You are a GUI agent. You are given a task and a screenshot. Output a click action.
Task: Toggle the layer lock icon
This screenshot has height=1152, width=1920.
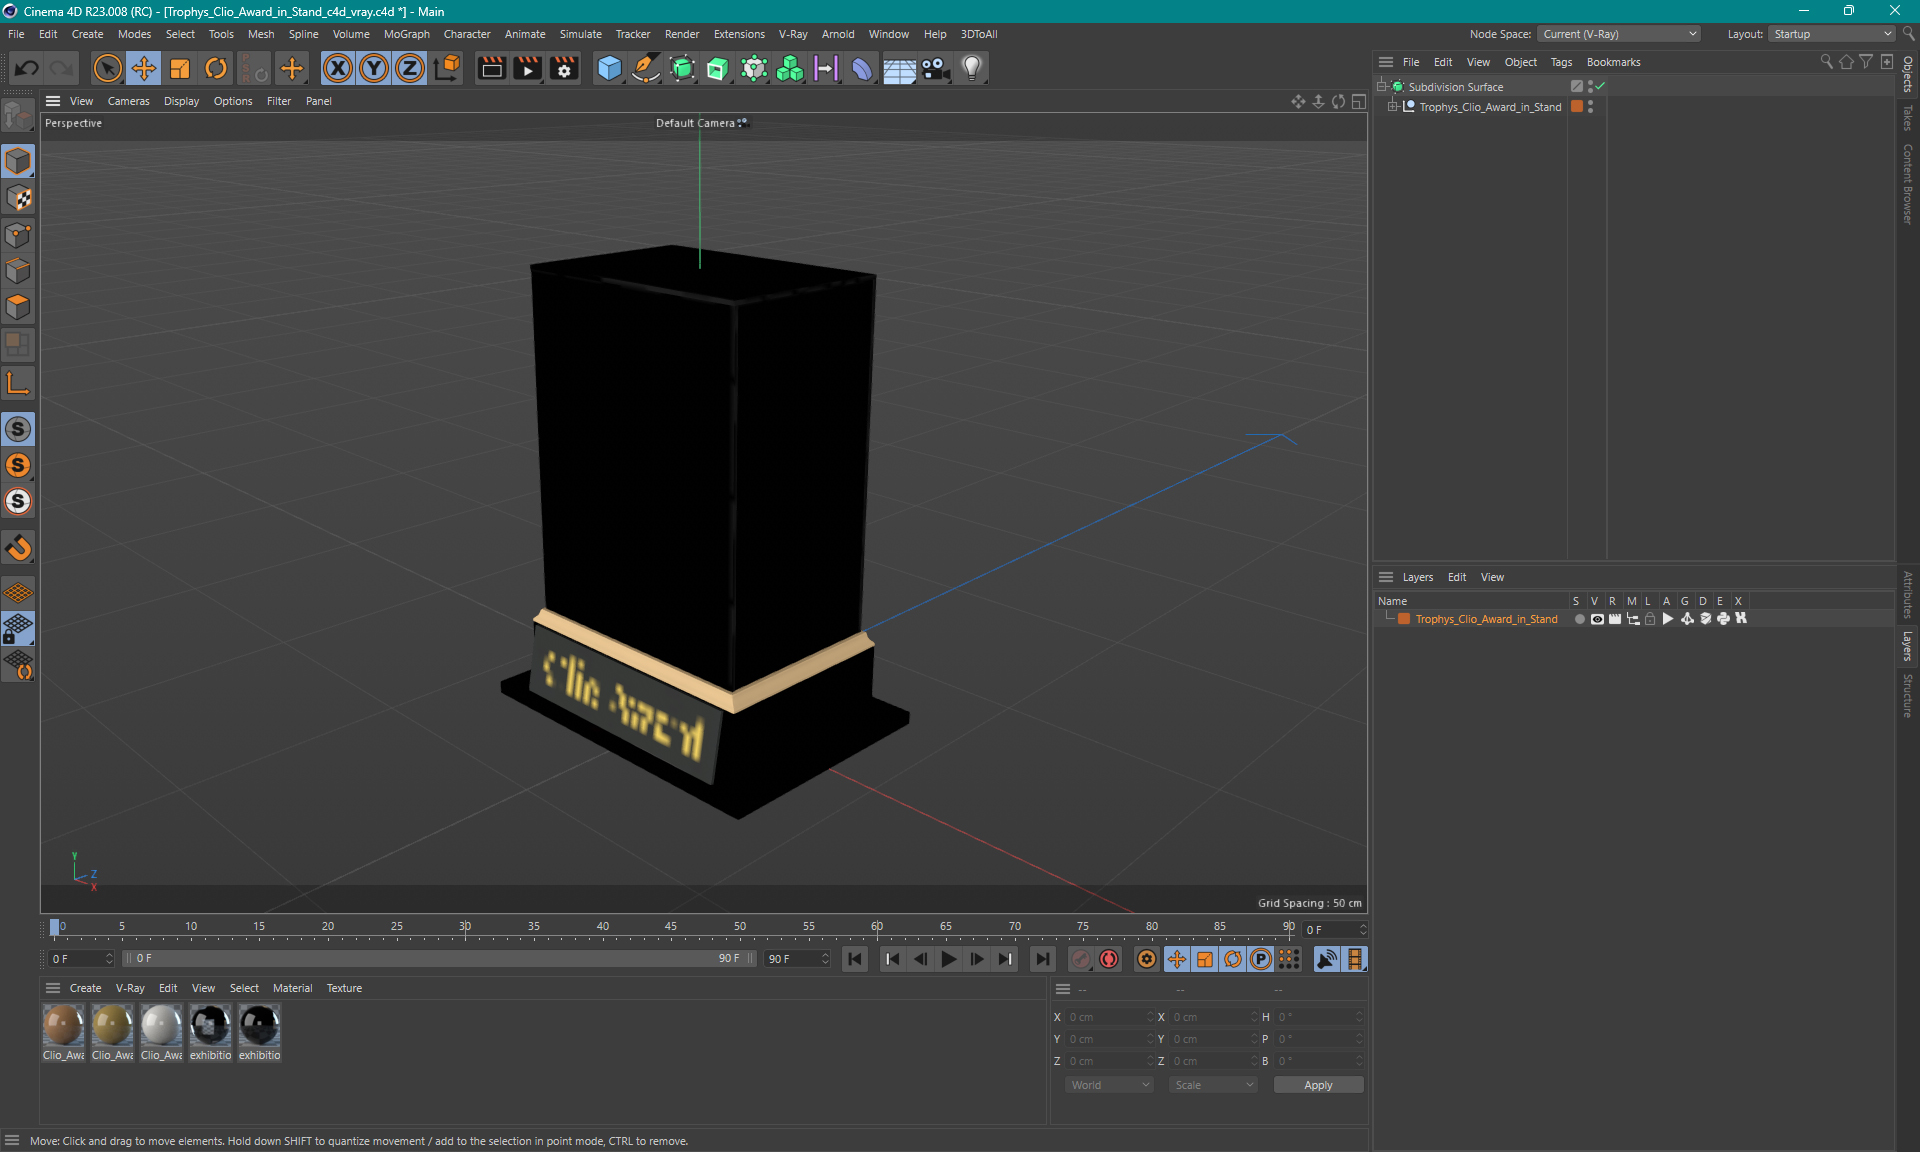(x=1651, y=619)
